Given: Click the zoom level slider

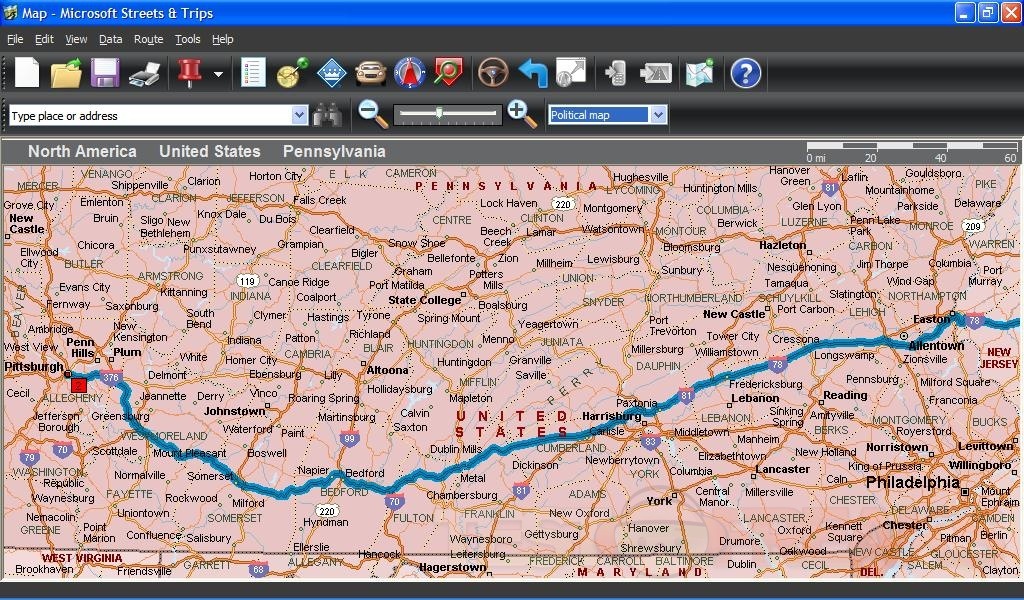Looking at the screenshot, I should [446, 114].
